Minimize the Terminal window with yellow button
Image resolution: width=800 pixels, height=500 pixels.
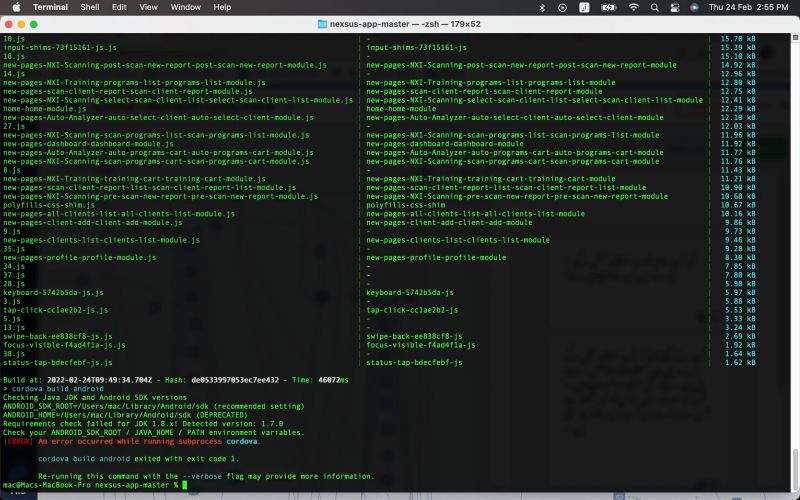click(x=21, y=24)
